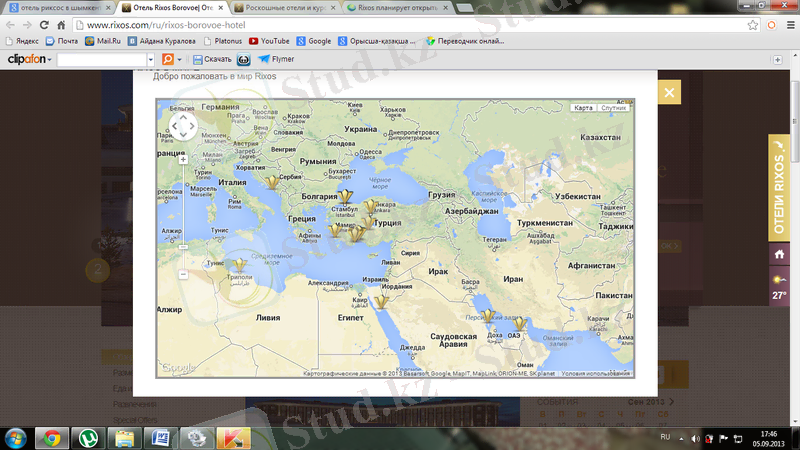Open Flymer from the clipafon toolbar
800x450 pixels.
tap(276, 59)
